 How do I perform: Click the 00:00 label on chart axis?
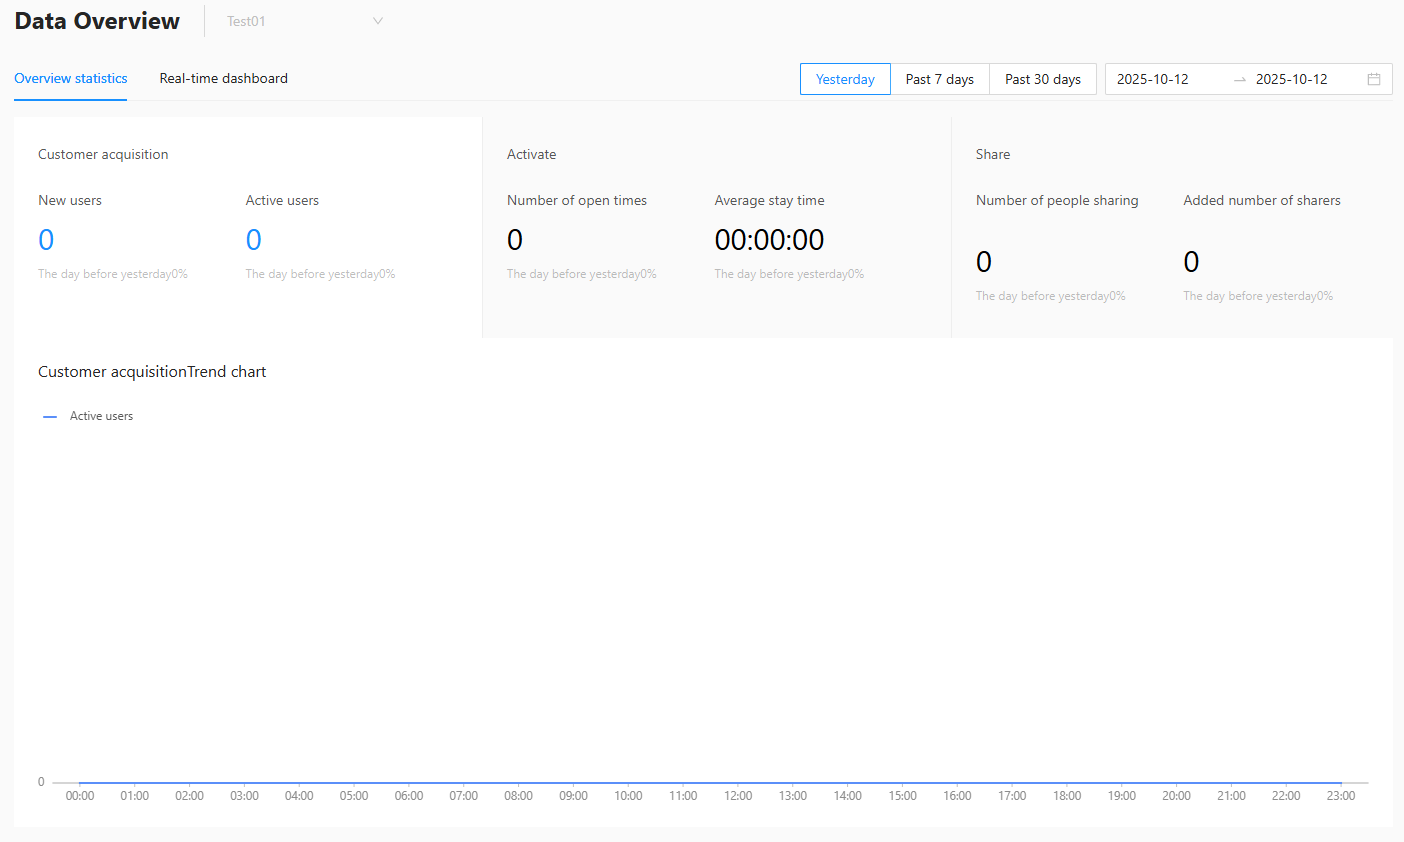click(x=80, y=796)
